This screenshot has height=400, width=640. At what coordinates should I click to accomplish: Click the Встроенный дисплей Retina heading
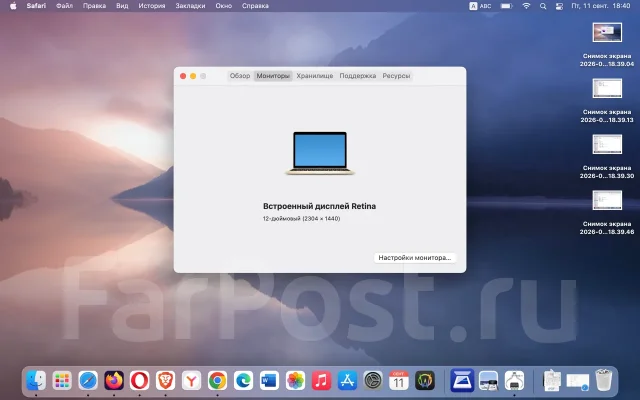pyautogui.click(x=320, y=206)
